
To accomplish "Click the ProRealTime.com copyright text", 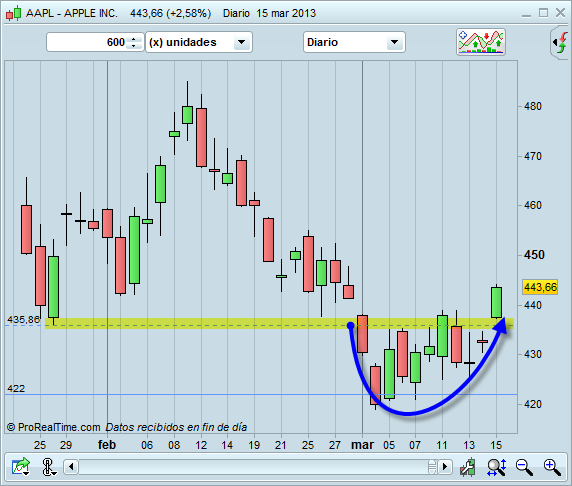I will click(53, 427).
